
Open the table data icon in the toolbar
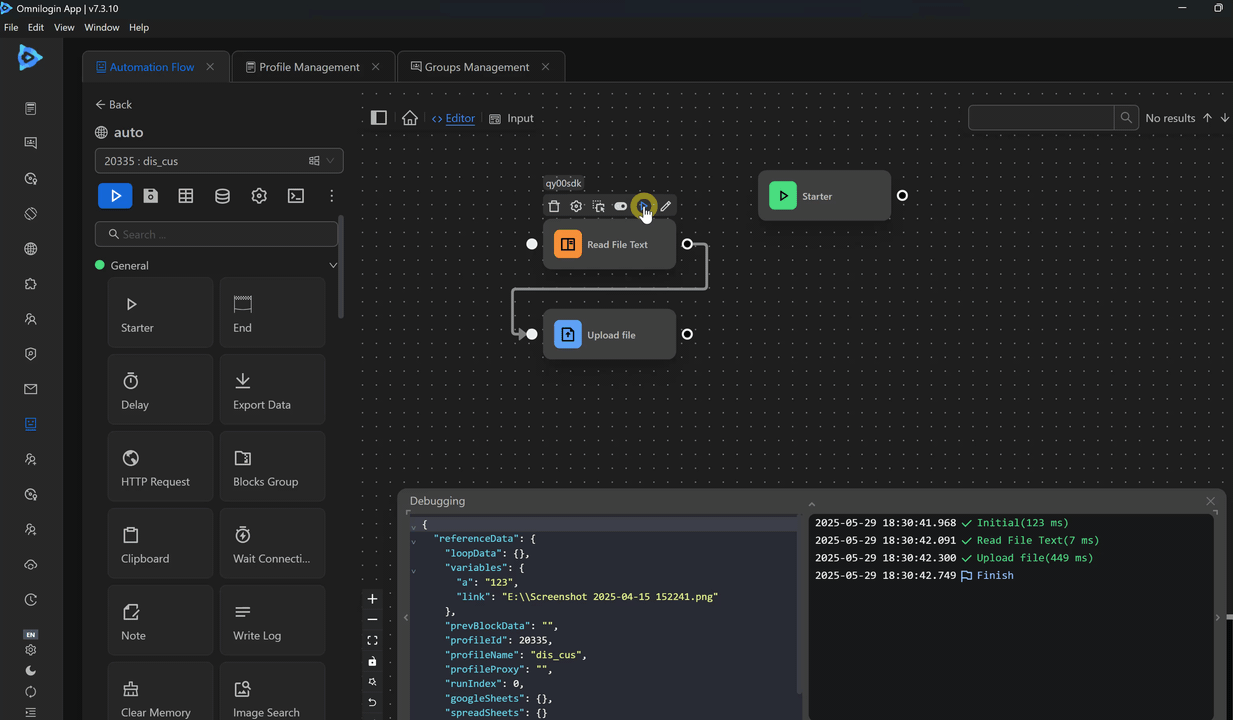(186, 196)
